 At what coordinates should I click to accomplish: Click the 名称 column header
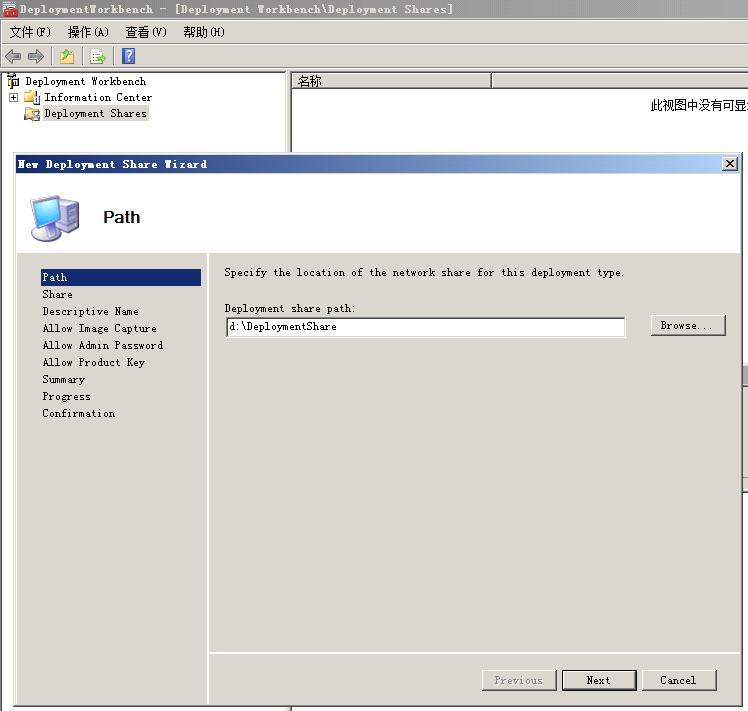click(x=390, y=81)
